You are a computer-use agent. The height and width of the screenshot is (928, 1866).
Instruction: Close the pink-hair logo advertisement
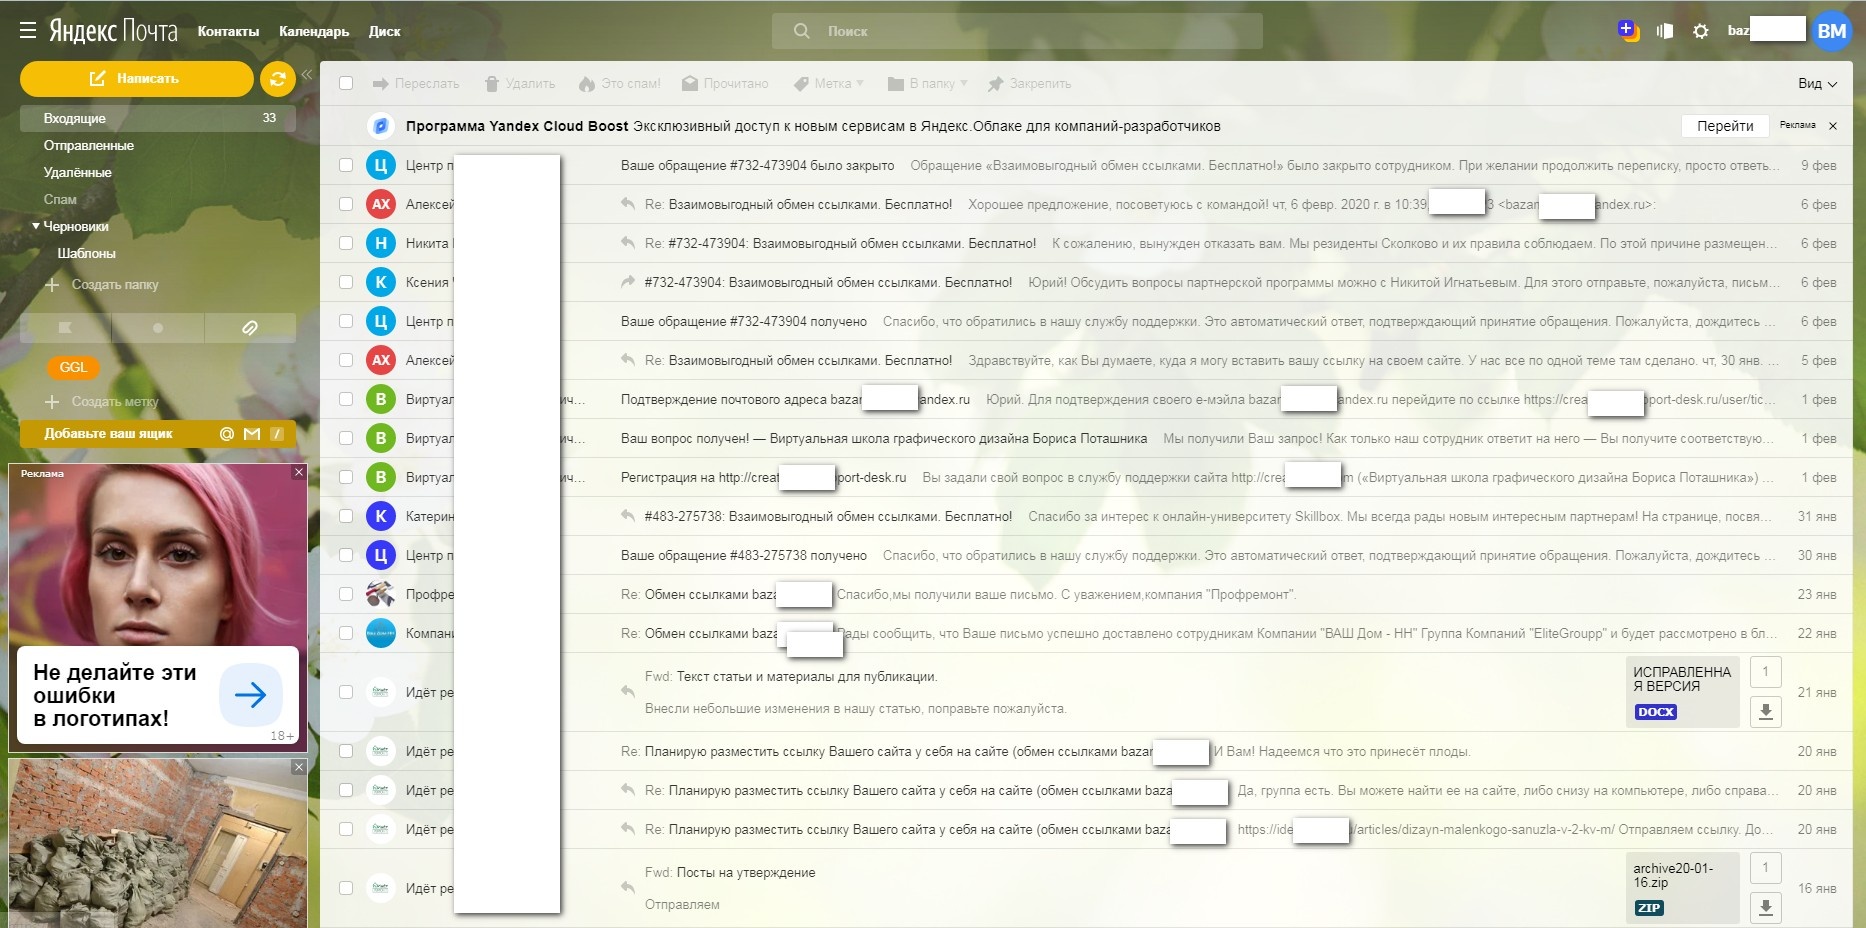coord(298,472)
